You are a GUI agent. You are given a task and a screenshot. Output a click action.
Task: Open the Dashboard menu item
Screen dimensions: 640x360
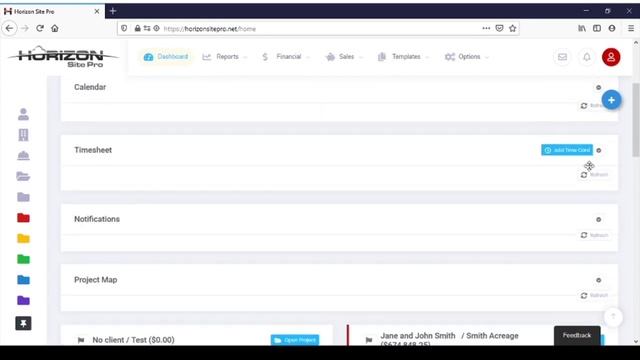(x=166, y=57)
